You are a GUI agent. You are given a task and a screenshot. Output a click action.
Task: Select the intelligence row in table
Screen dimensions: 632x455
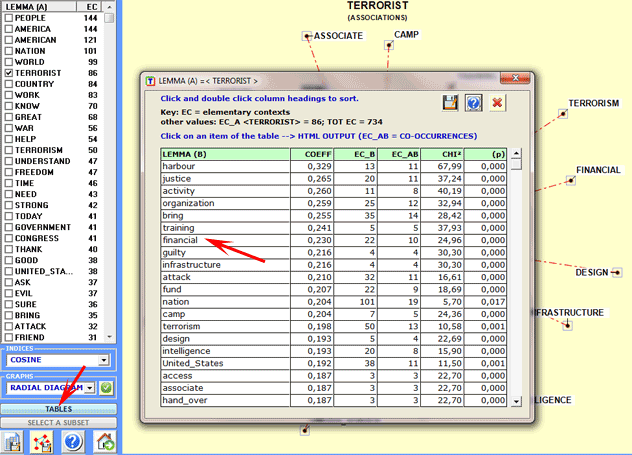point(334,351)
